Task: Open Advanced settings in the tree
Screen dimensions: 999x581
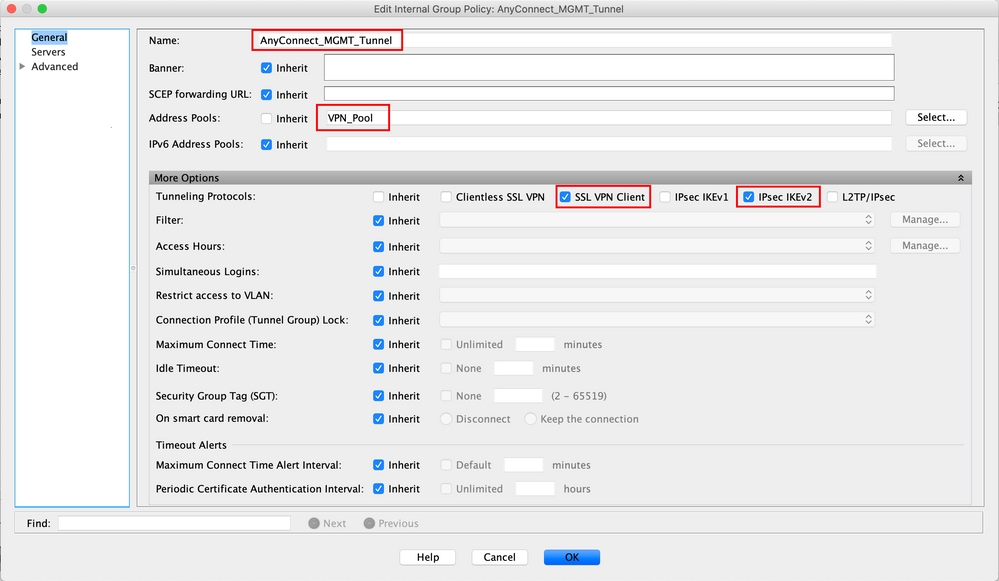Action: click(55, 66)
